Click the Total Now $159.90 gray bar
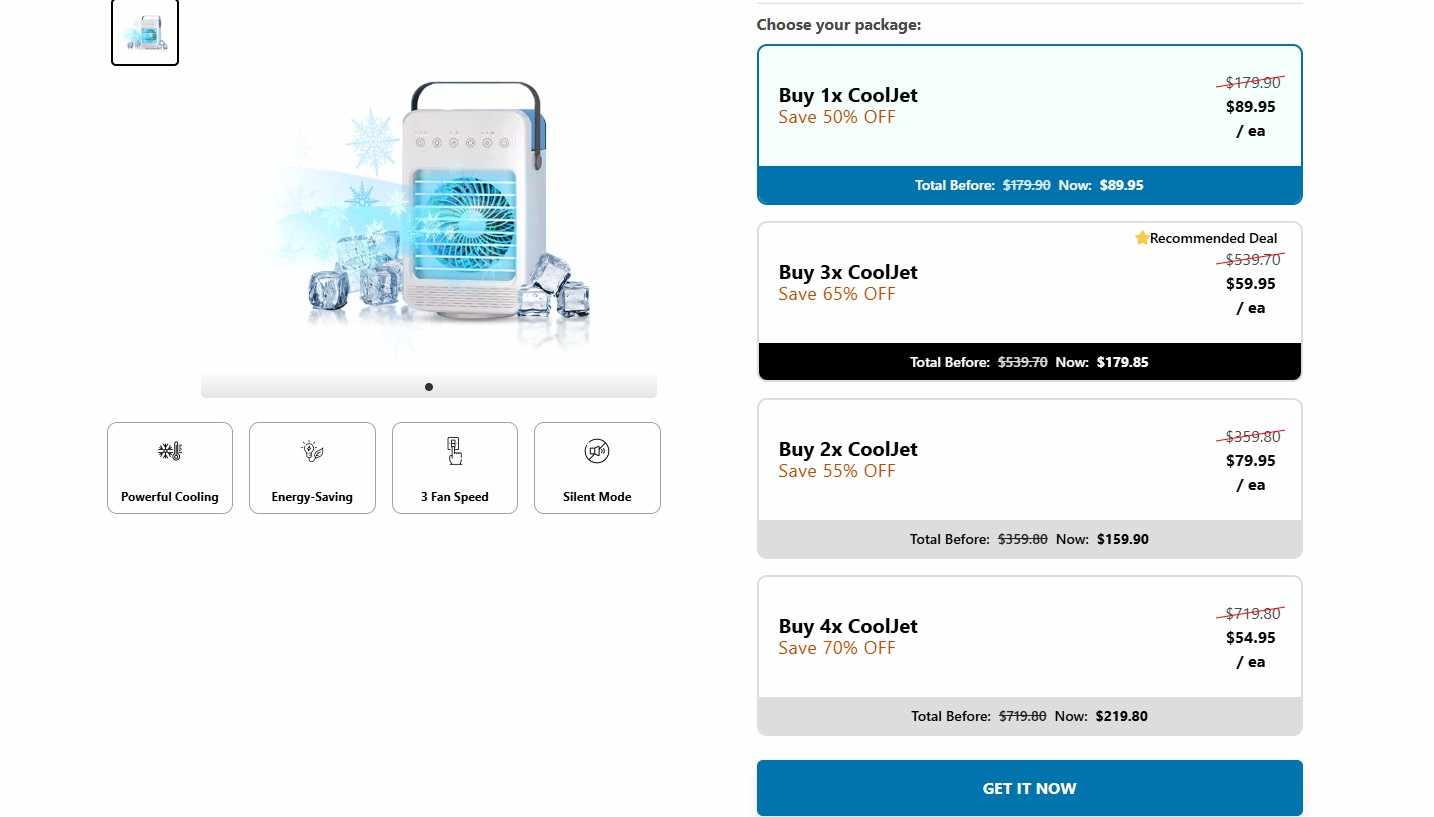1434x817 pixels. pos(1030,539)
